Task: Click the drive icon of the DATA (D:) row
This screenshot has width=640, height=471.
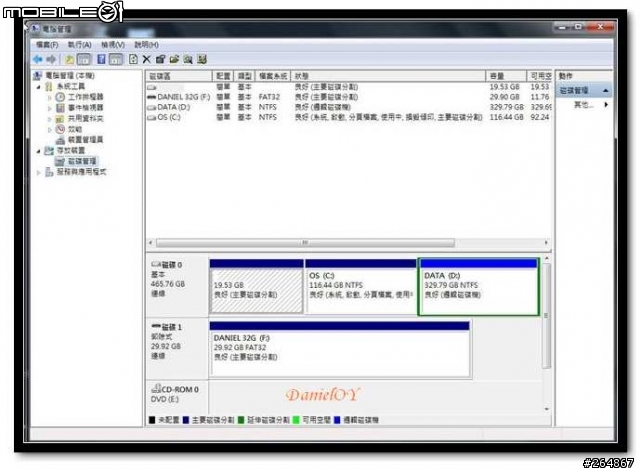Action: pyautogui.click(x=151, y=107)
